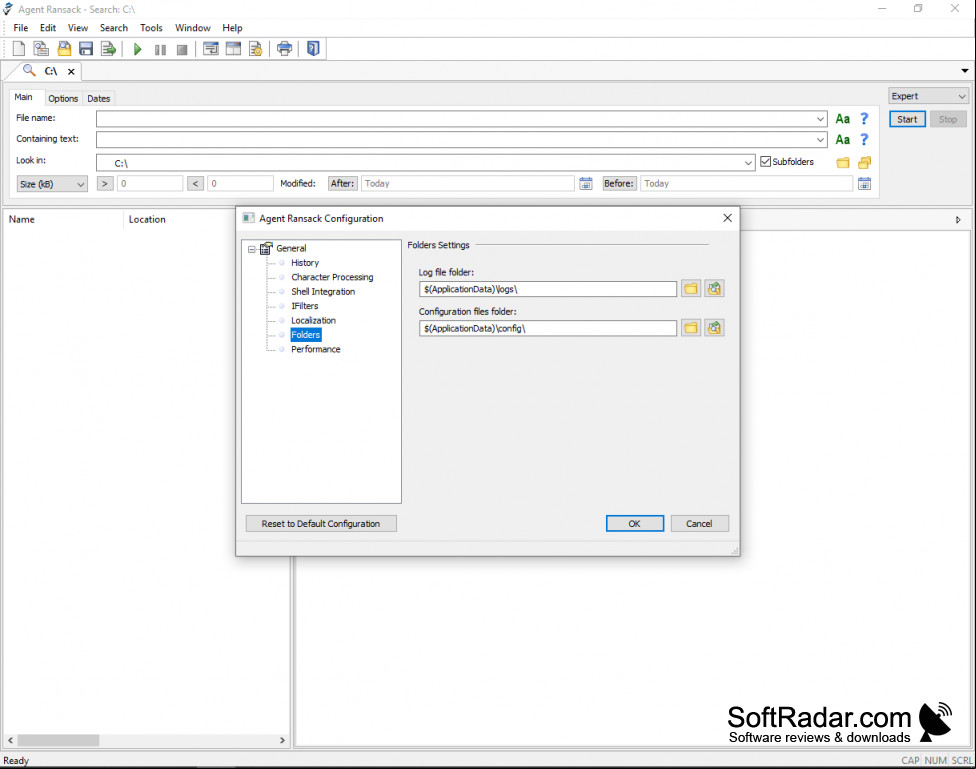Toggle the less-than size filter
This screenshot has height=769, width=976.
tap(195, 184)
